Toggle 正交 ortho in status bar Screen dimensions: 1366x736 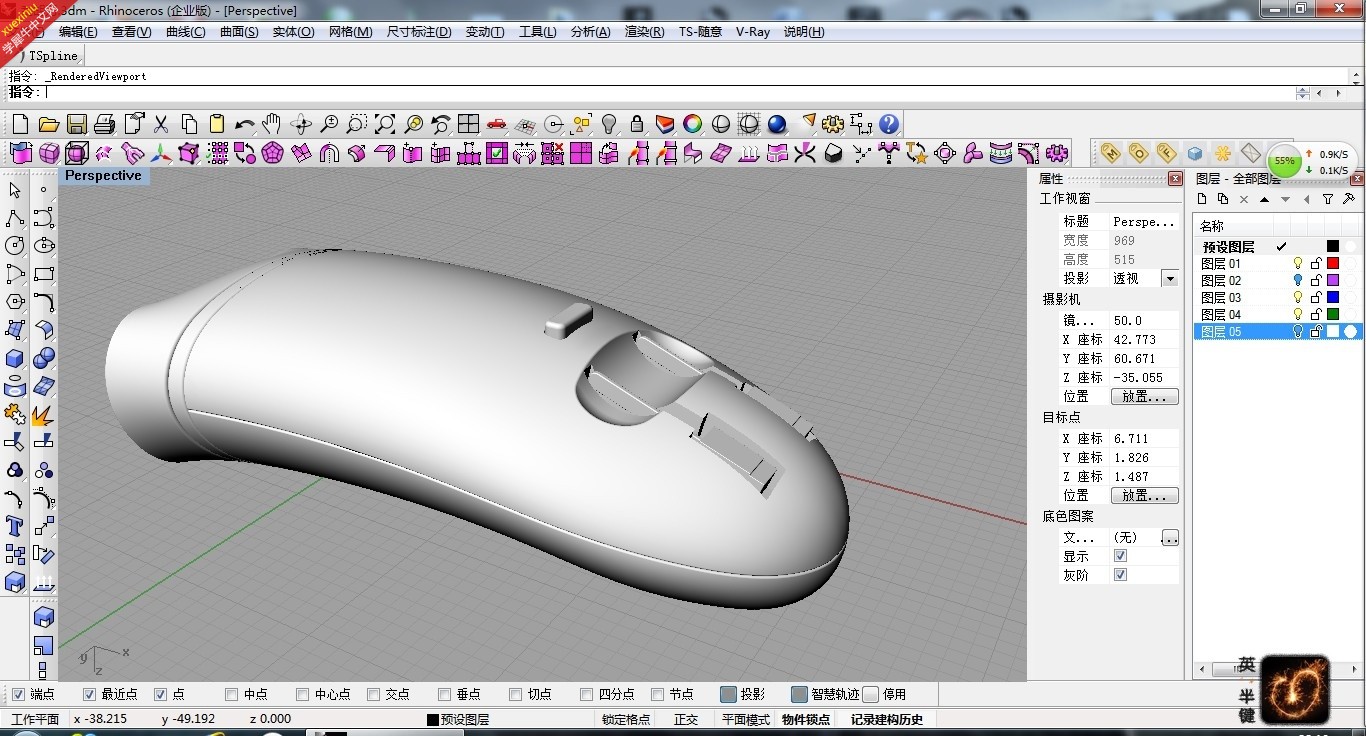tap(686, 719)
